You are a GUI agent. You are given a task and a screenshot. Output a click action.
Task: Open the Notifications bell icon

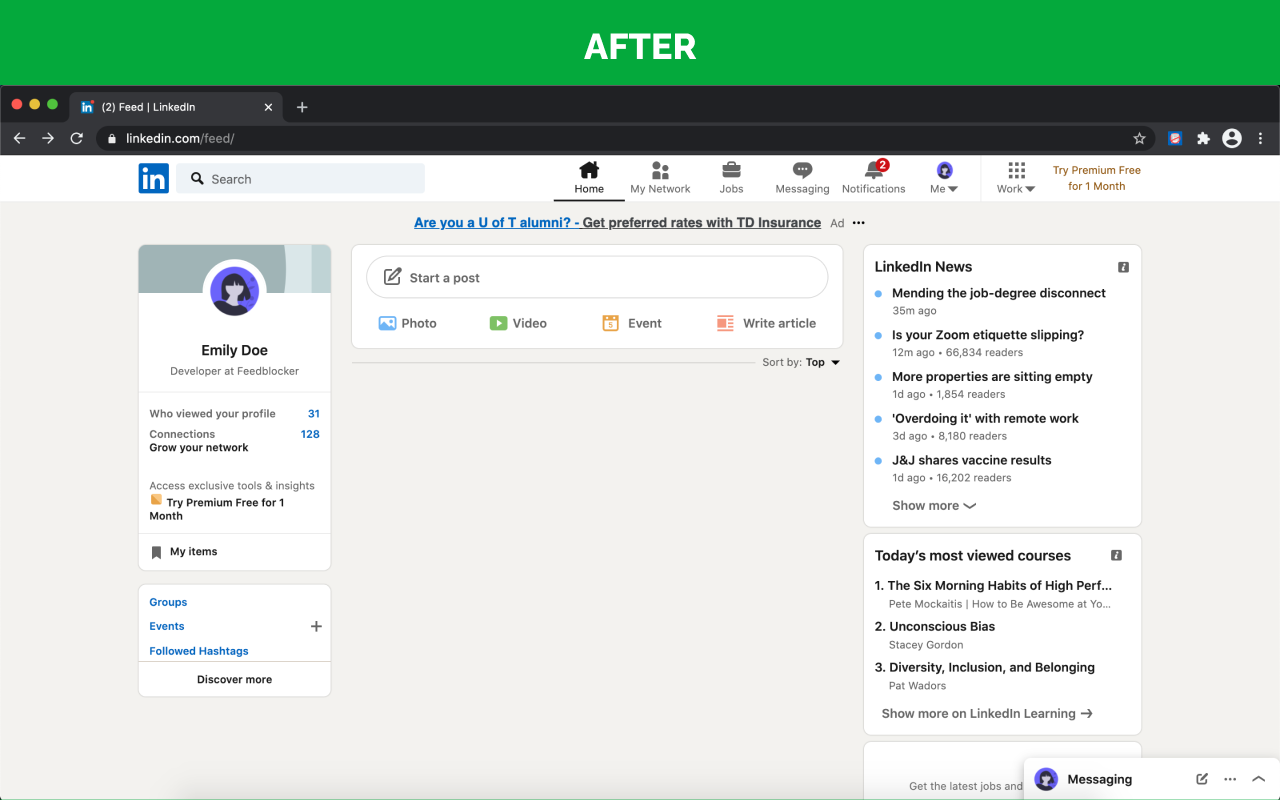(874, 170)
